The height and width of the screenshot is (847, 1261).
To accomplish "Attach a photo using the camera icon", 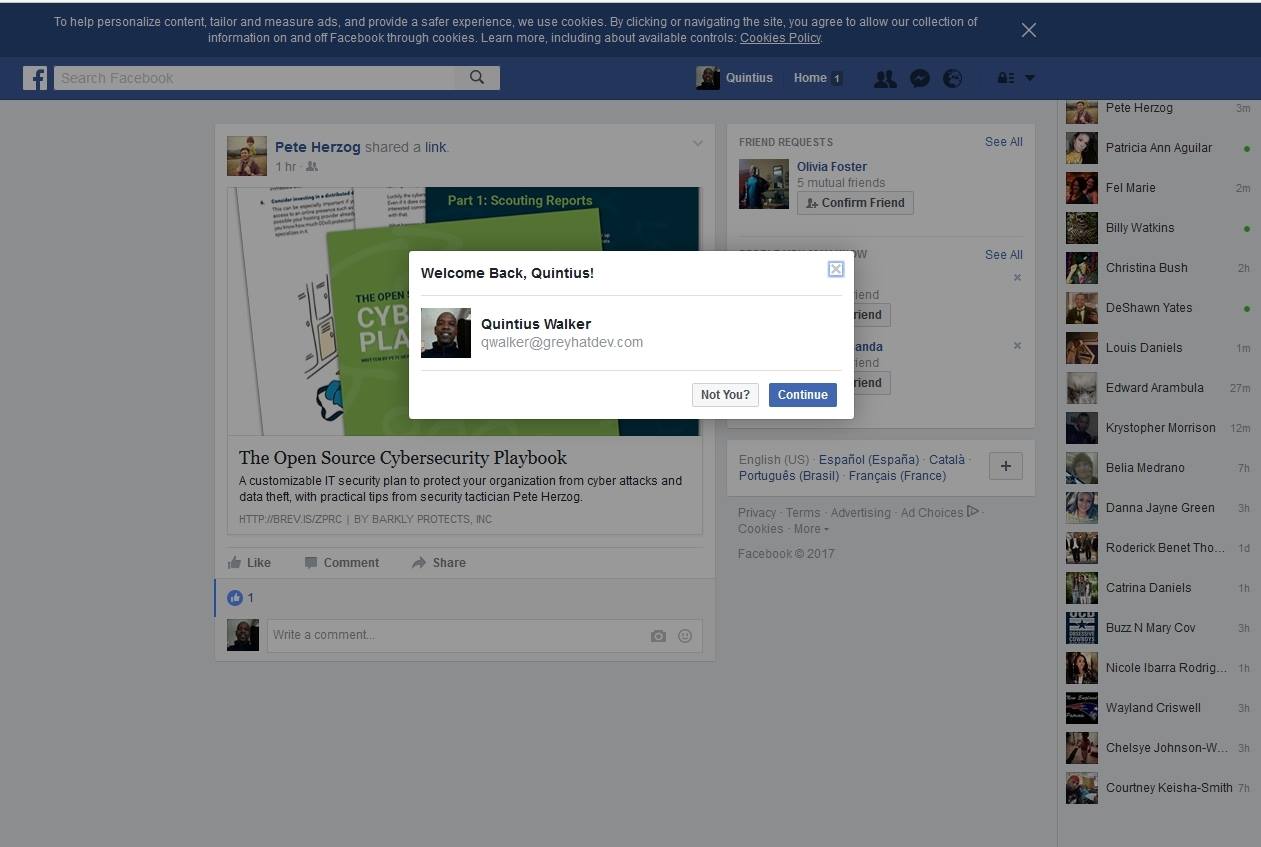I will 658,636.
